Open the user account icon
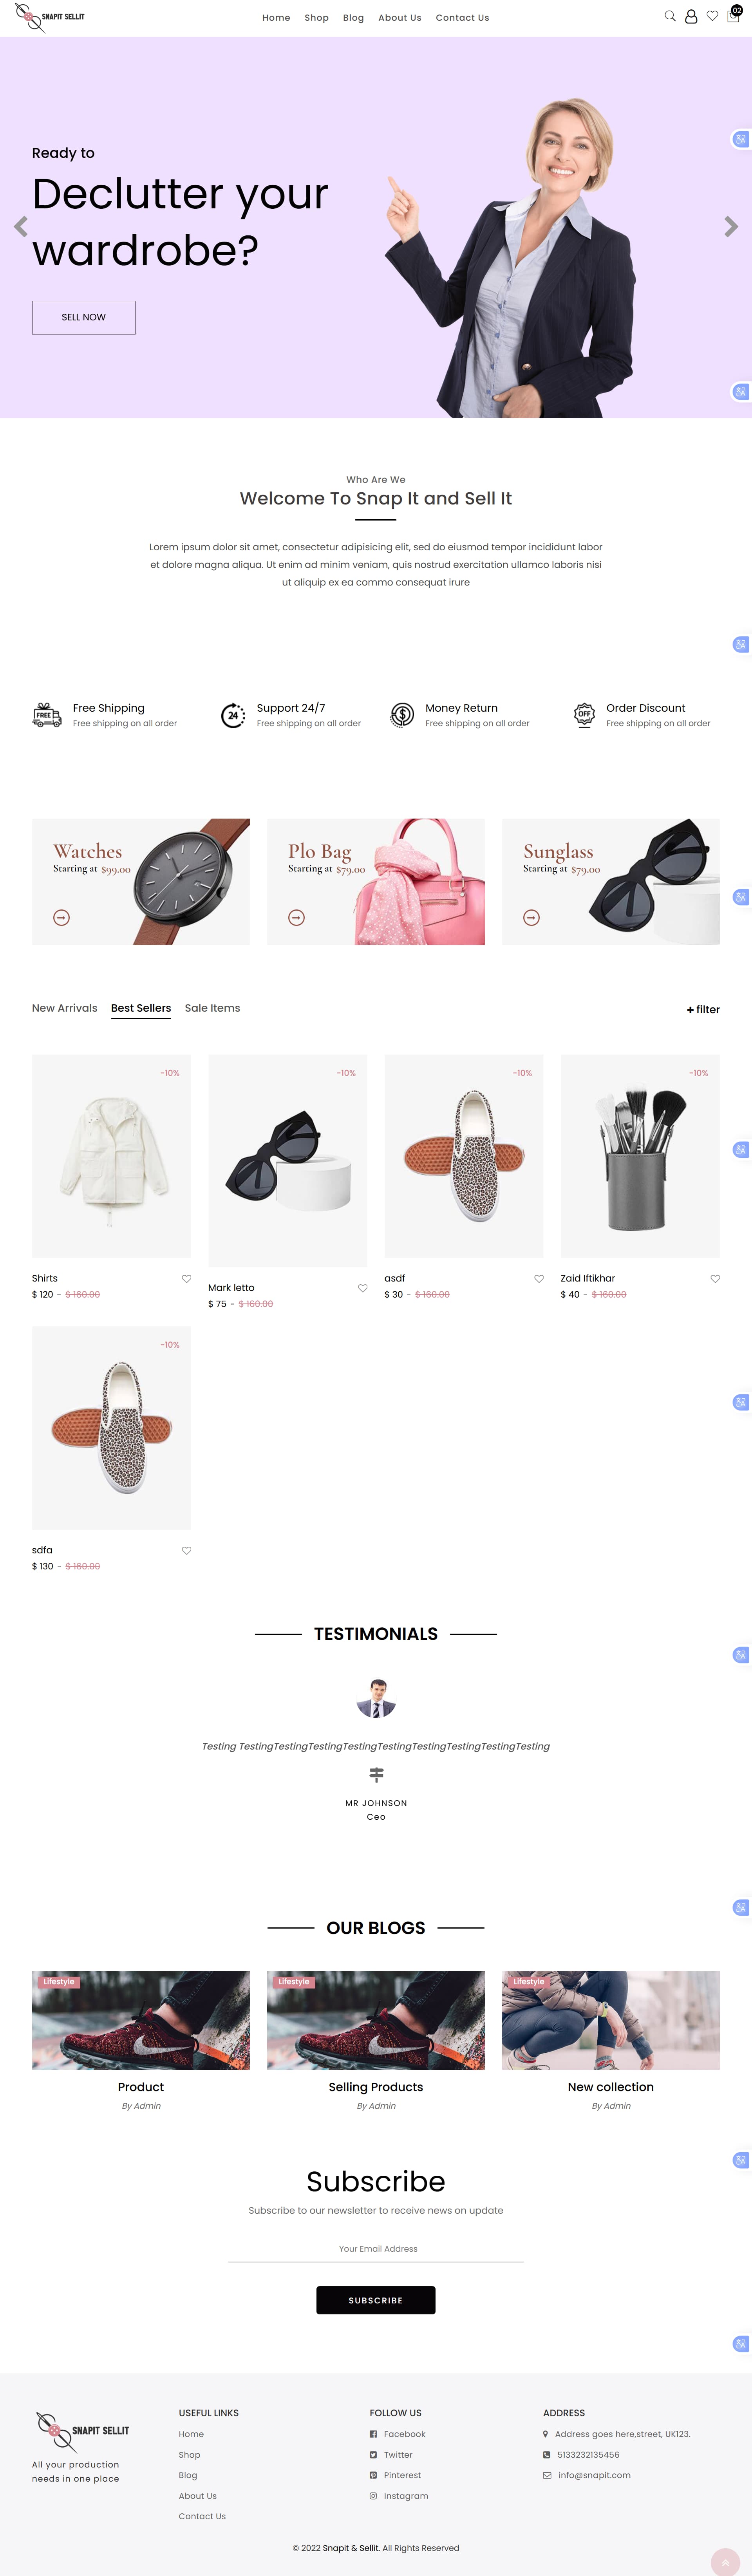Viewport: 752px width, 2576px height. 691,17
